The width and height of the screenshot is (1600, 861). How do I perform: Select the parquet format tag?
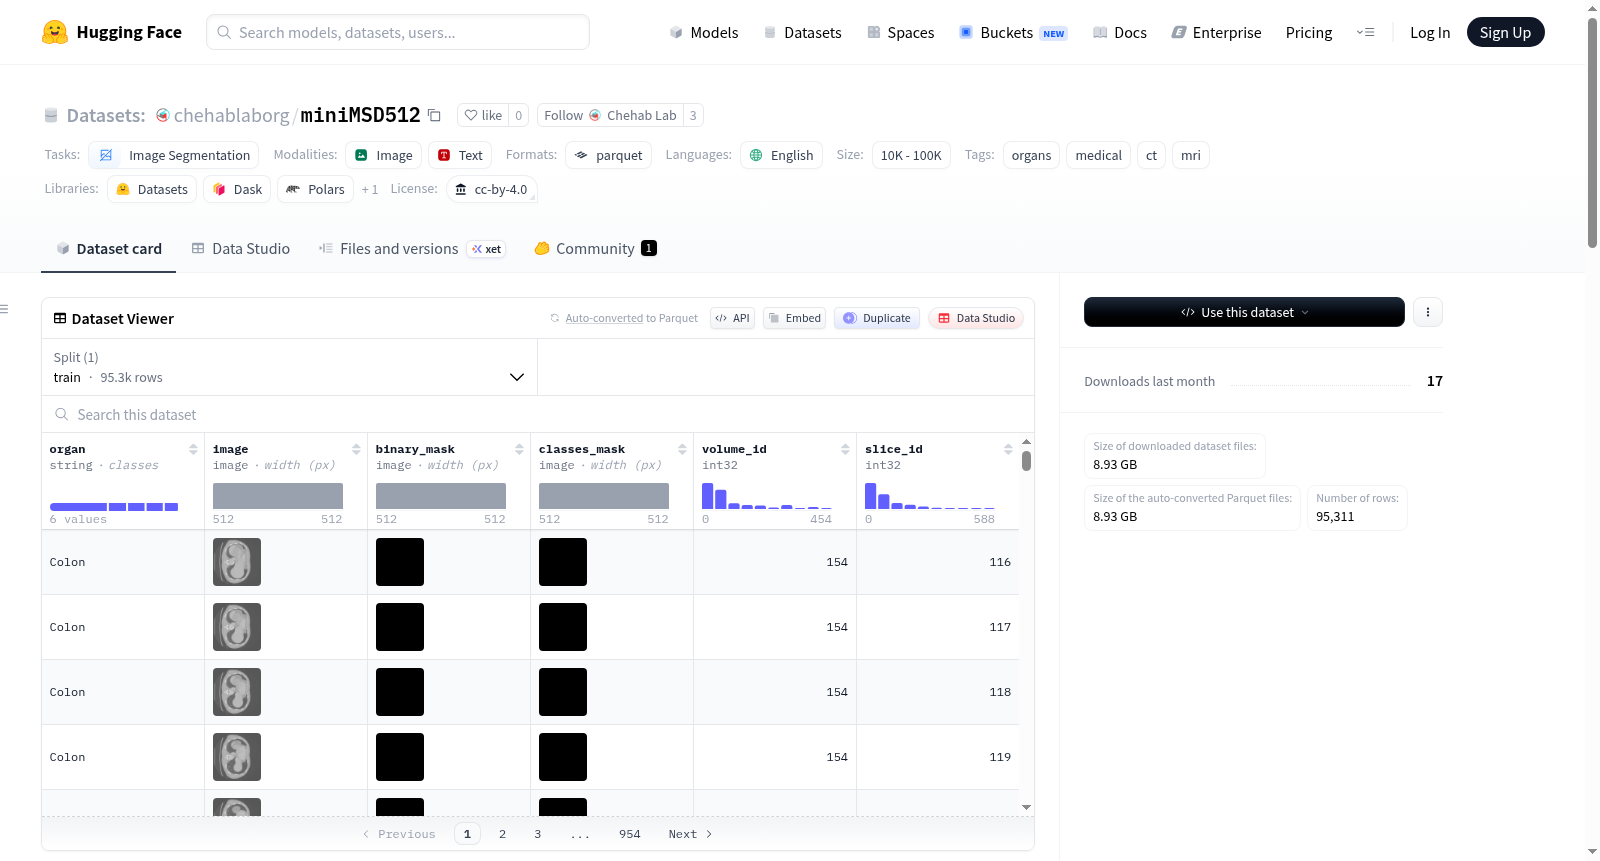click(609, 155)
